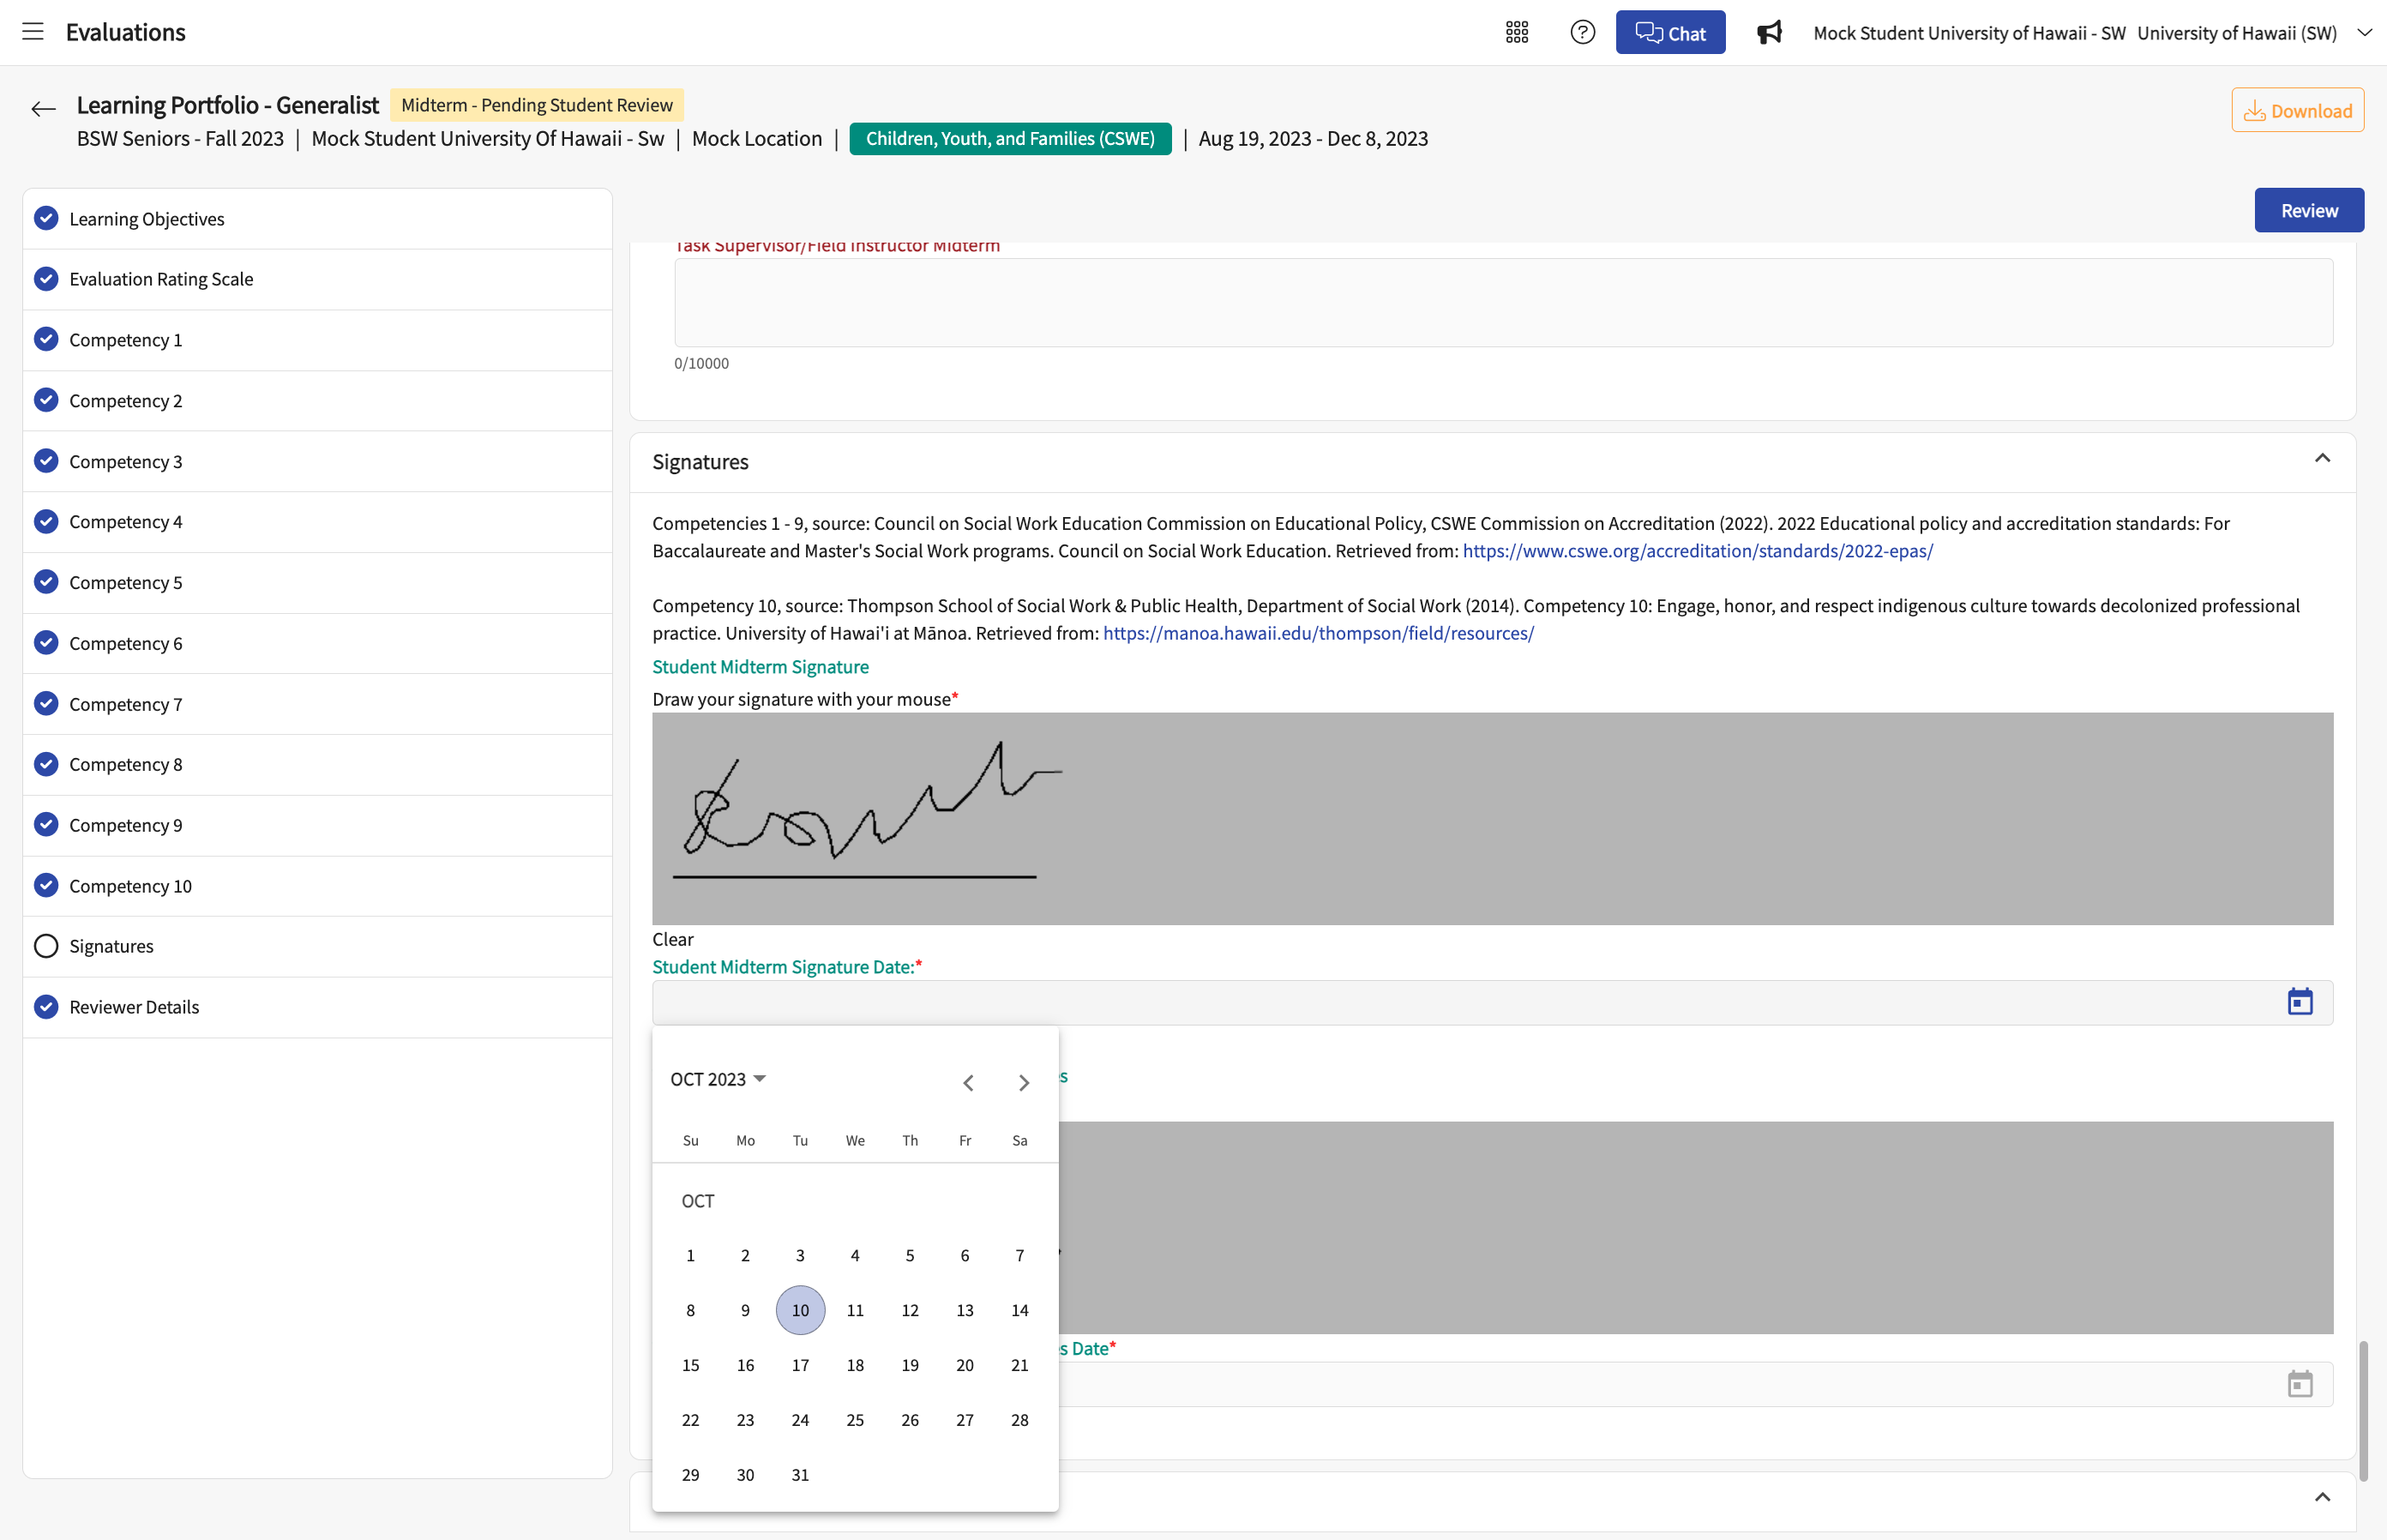Viewport: 2387px width, 1540px height.
Task: Click the Review button
Action: coord(2308,210)
